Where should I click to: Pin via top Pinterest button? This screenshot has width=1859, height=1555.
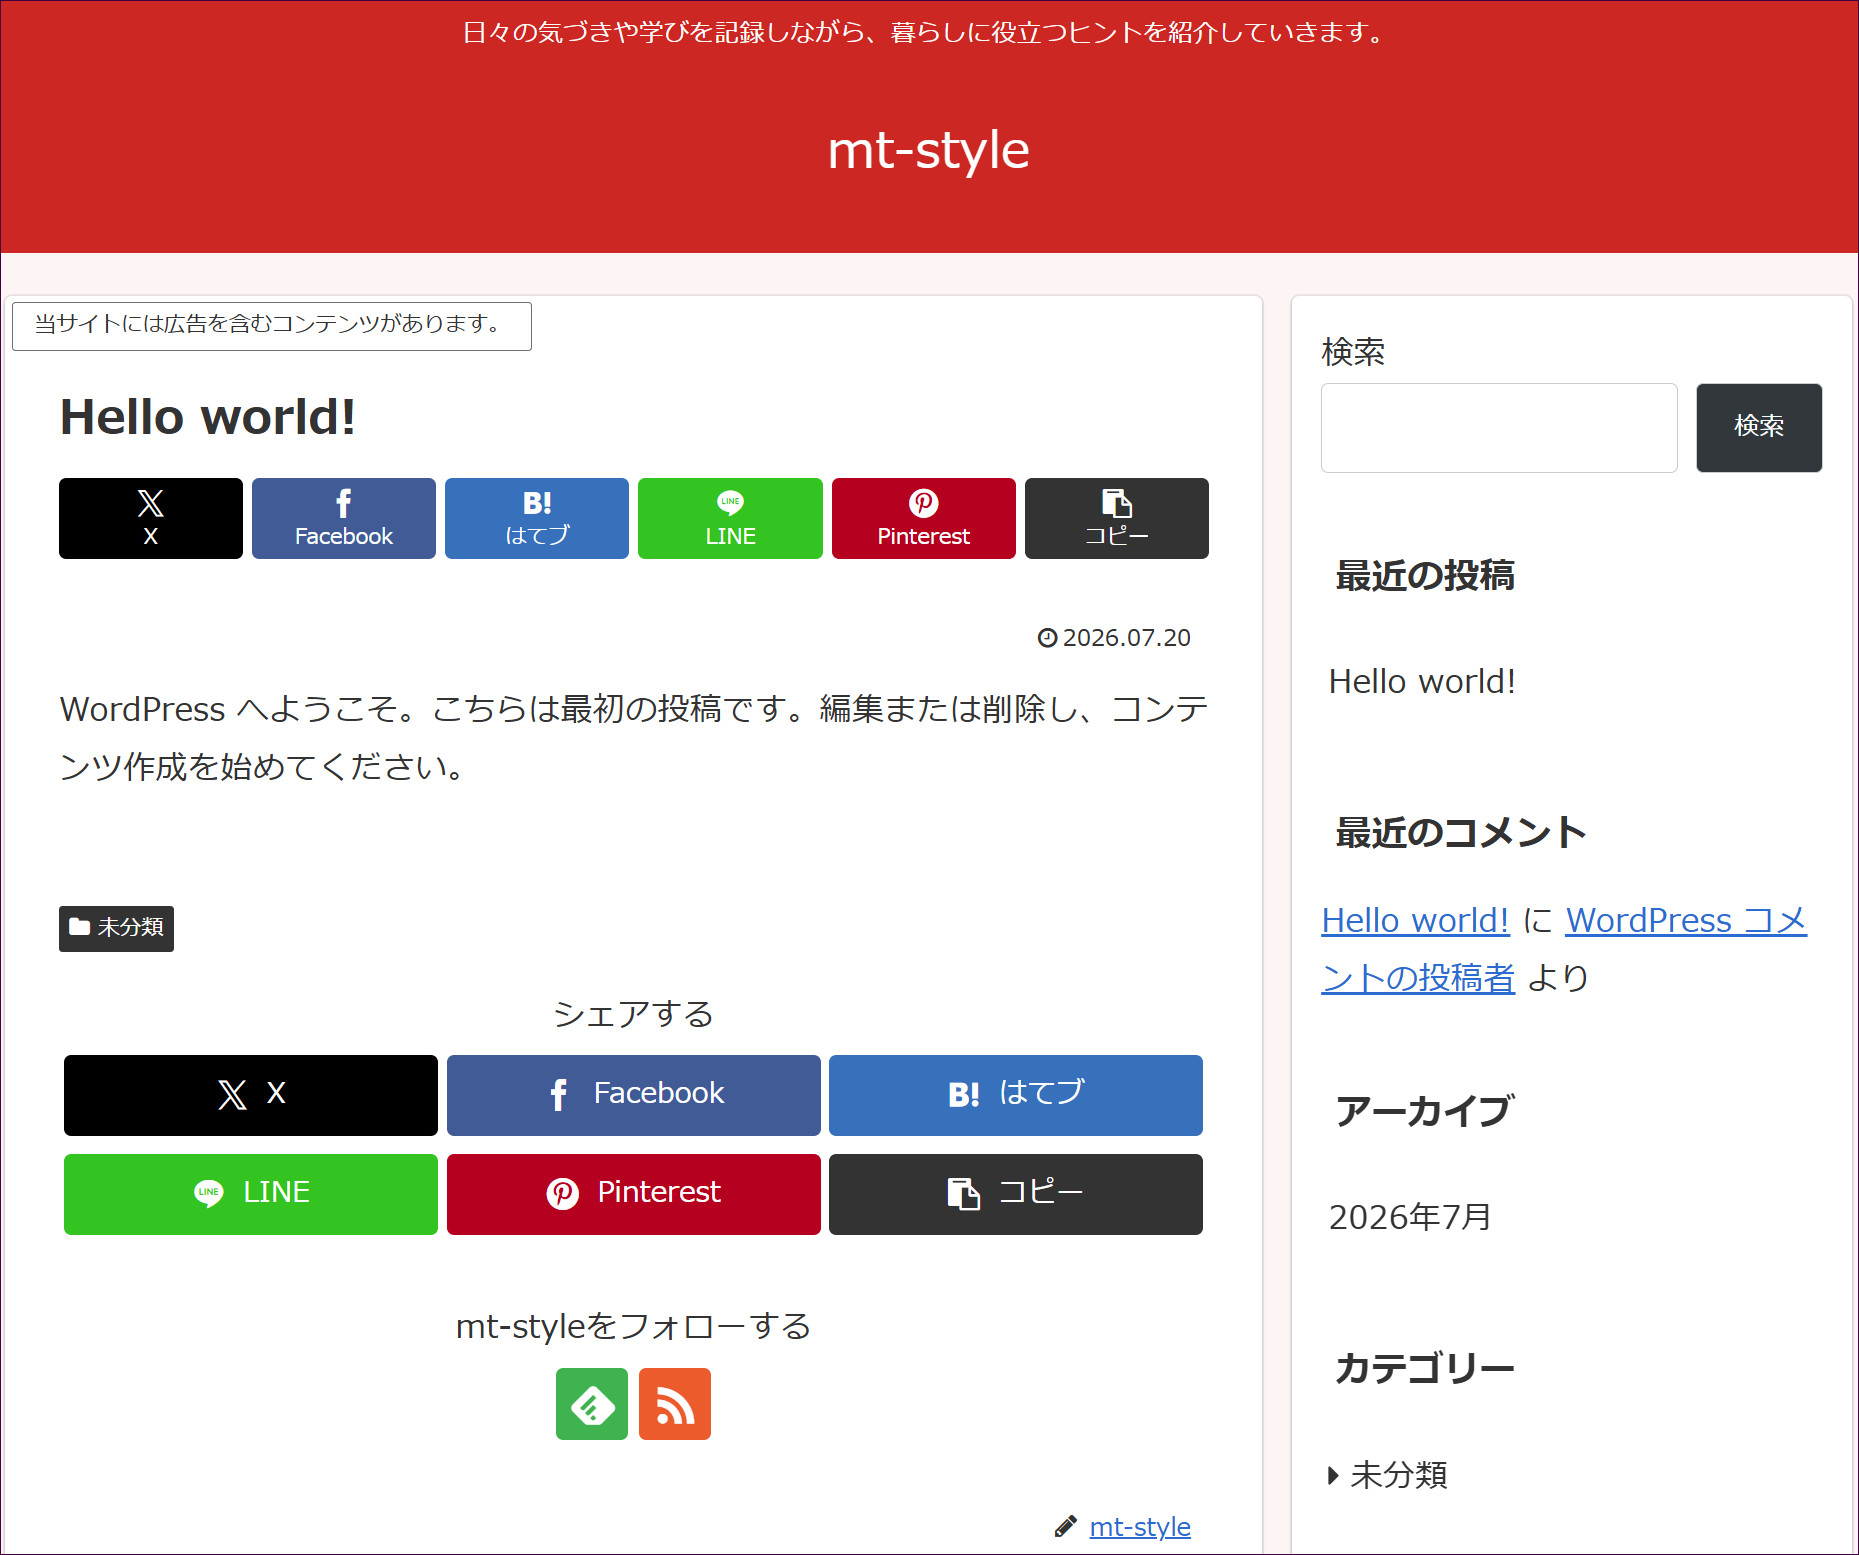(924, 518)
